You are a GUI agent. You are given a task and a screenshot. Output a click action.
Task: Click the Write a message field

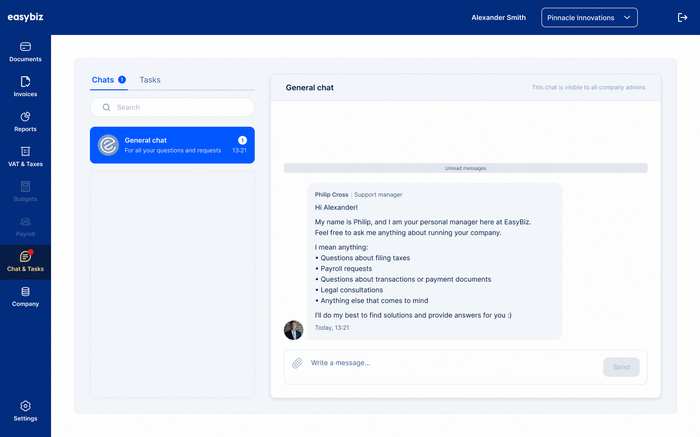click(451, 363)
